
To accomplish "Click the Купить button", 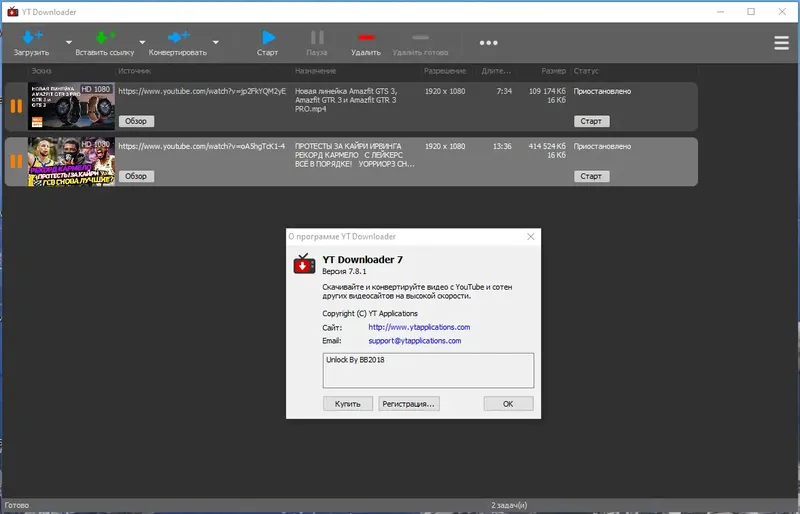I will [x=348, y=404].
